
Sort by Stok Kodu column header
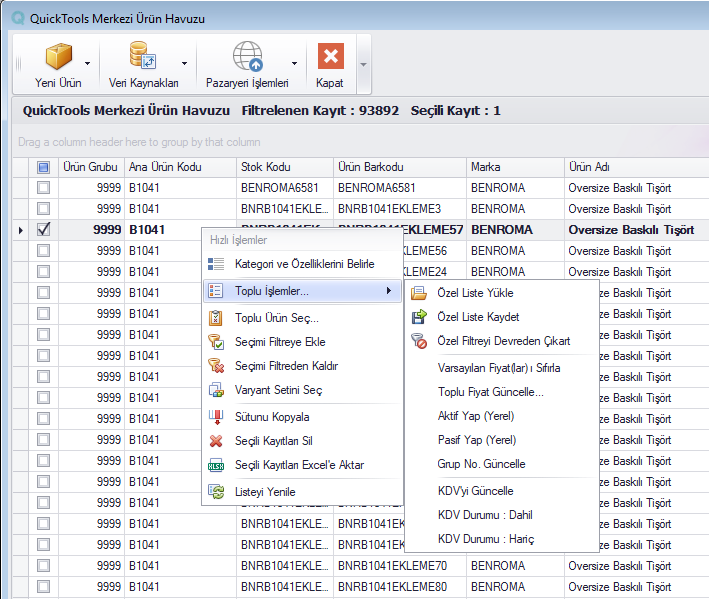[284, 167]
